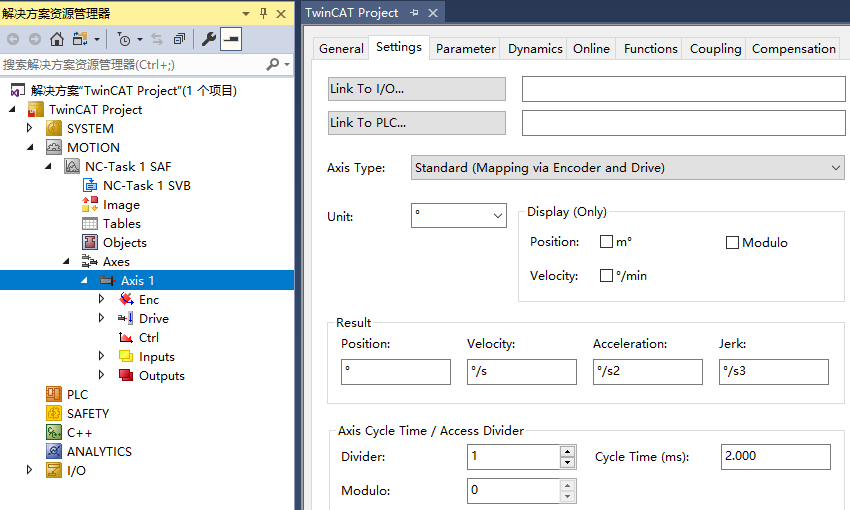Decrease the Divider value with down arrow
Image resolution: width=850 pixels, height=510 pixels.
point(568,462)
